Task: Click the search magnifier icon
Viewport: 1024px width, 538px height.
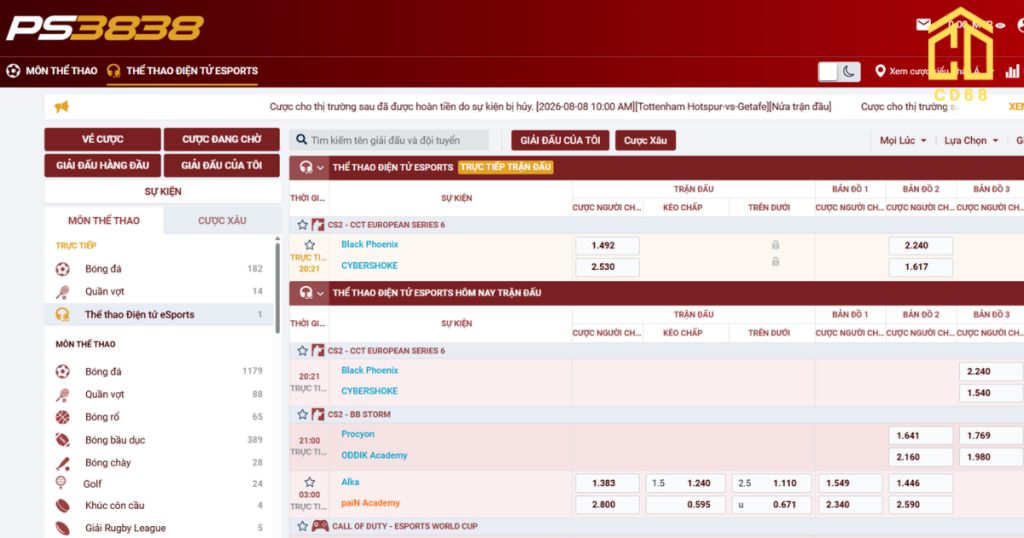Action: [301, 140]
